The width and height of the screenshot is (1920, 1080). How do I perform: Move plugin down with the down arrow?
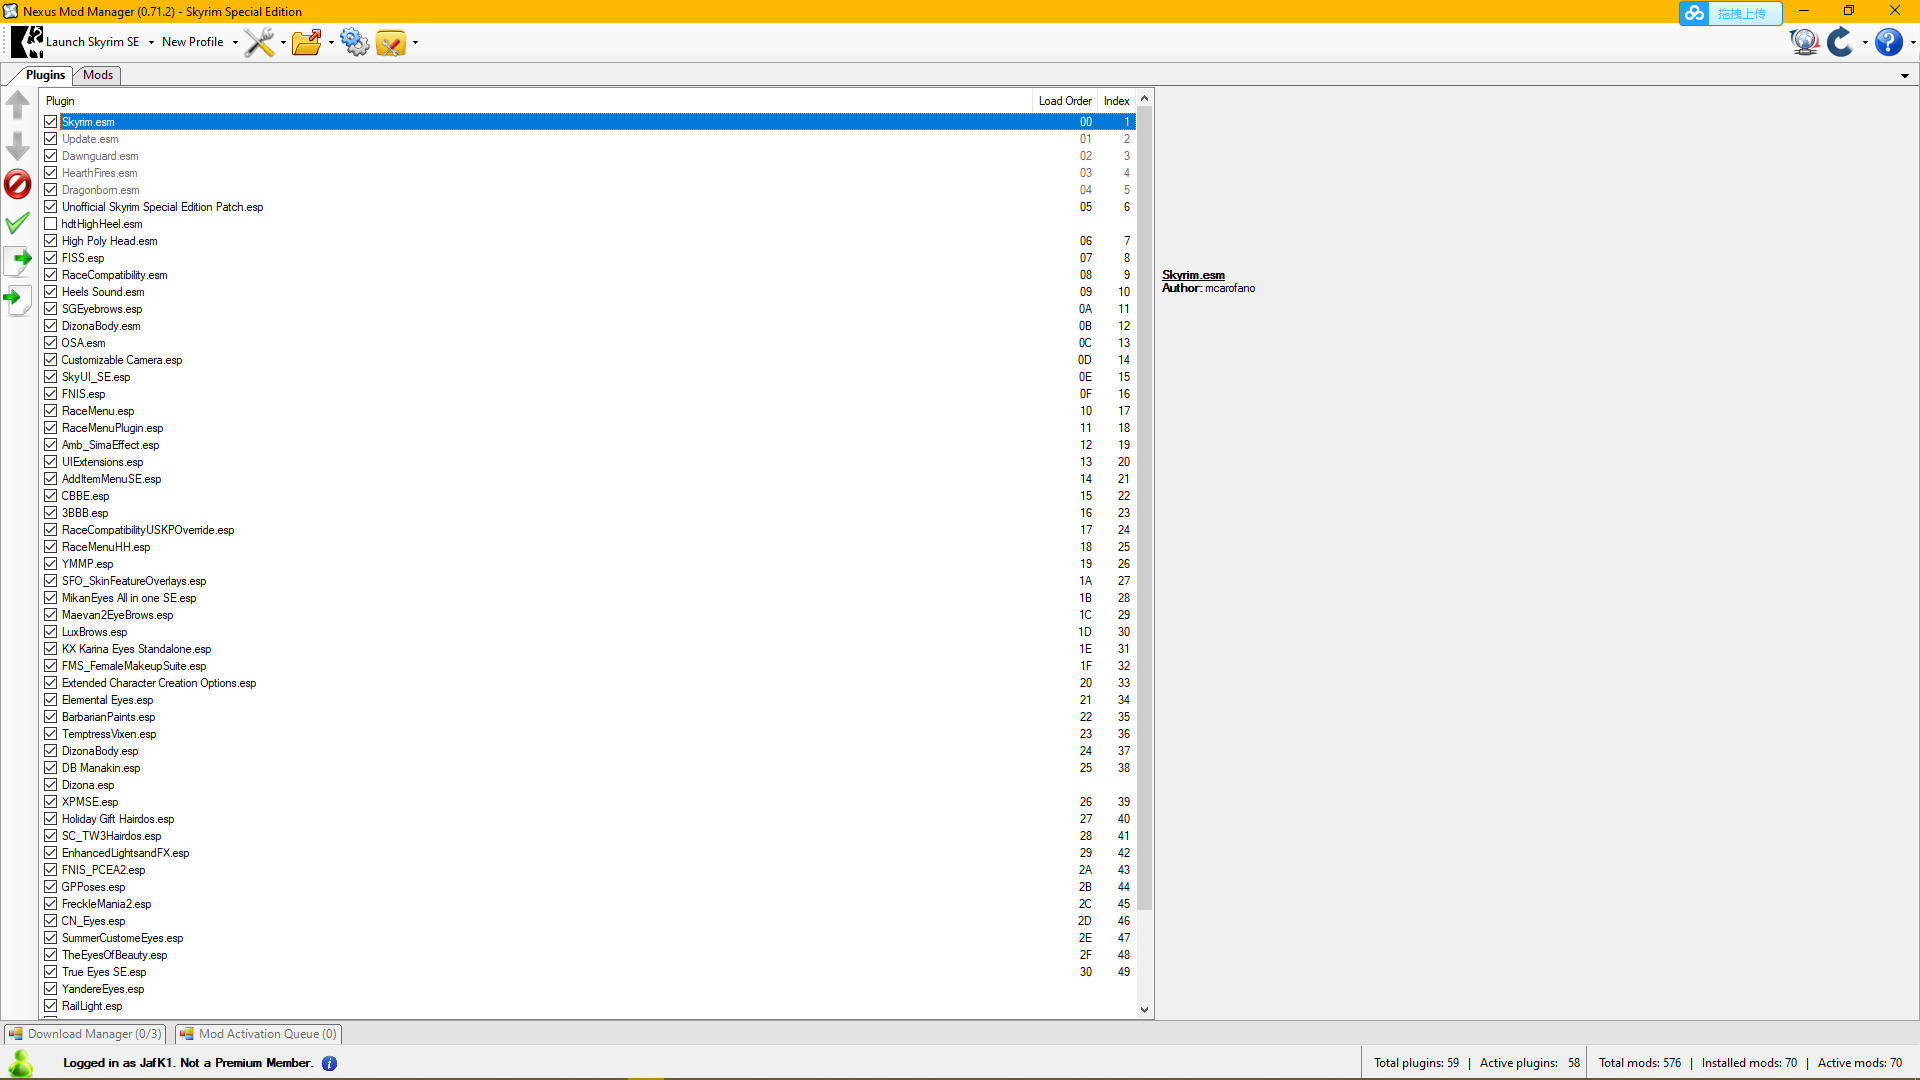[18, 146]
